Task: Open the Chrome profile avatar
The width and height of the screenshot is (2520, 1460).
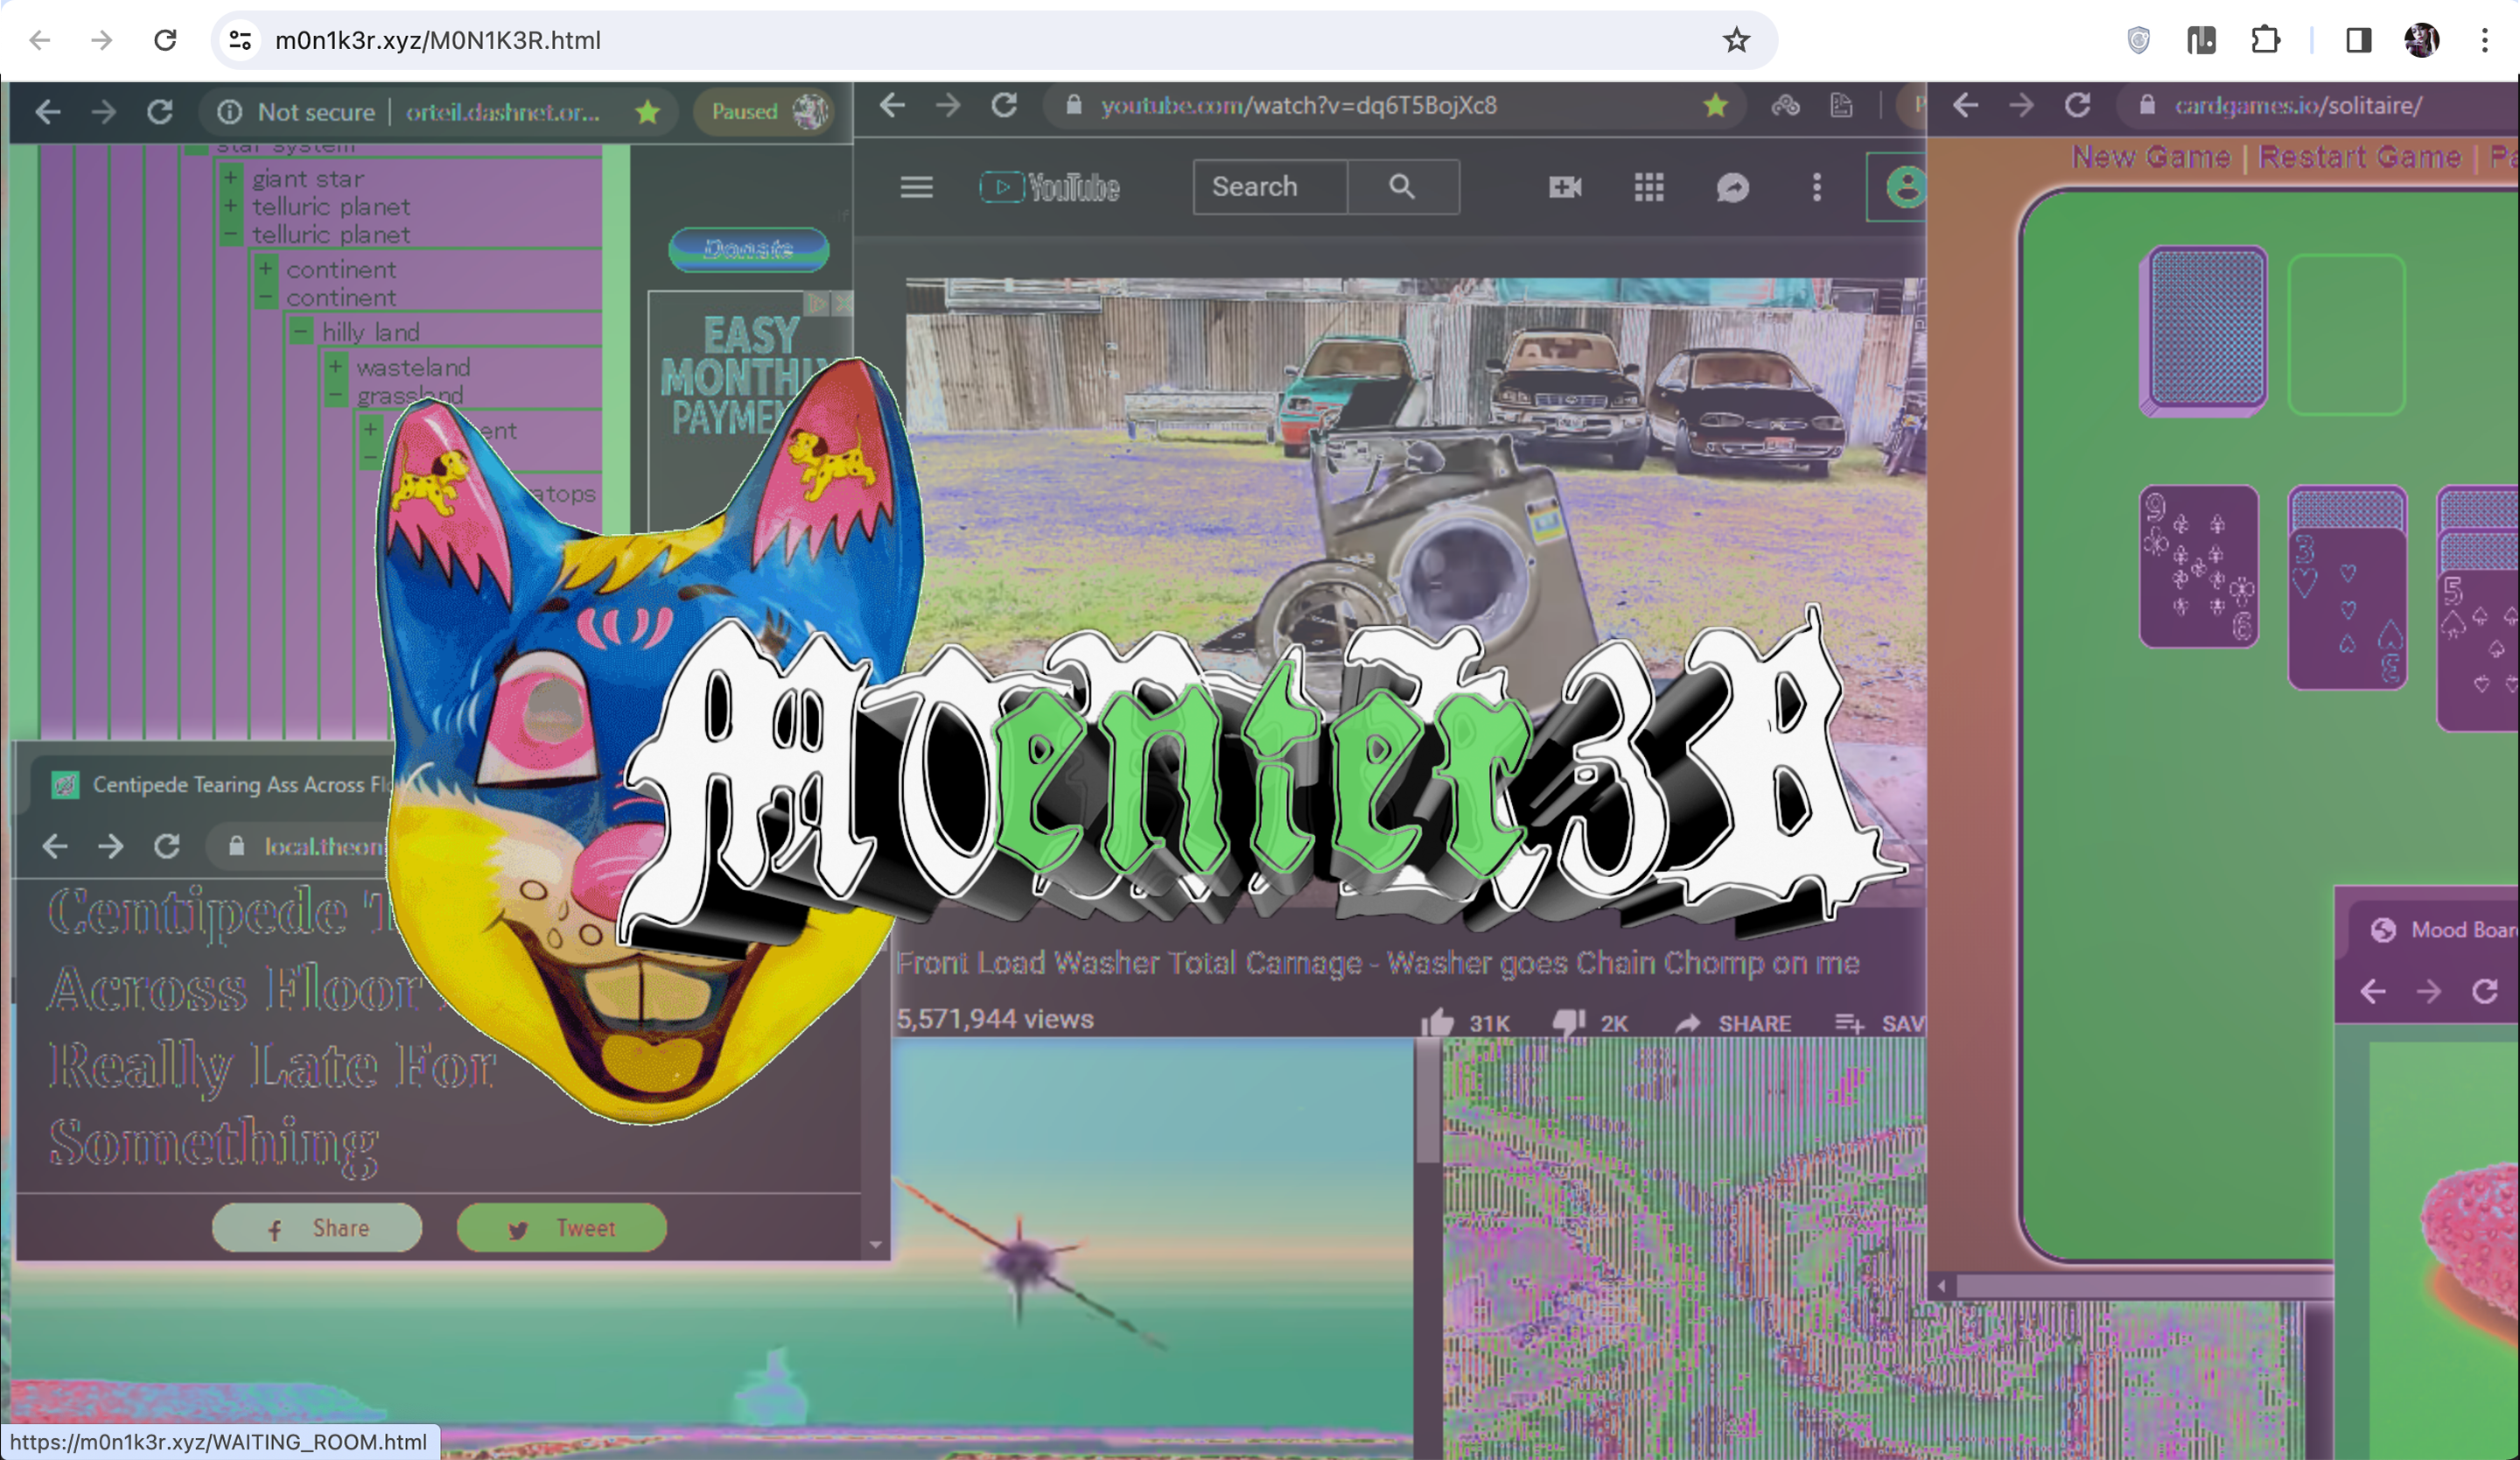Action: point(2421,40)
